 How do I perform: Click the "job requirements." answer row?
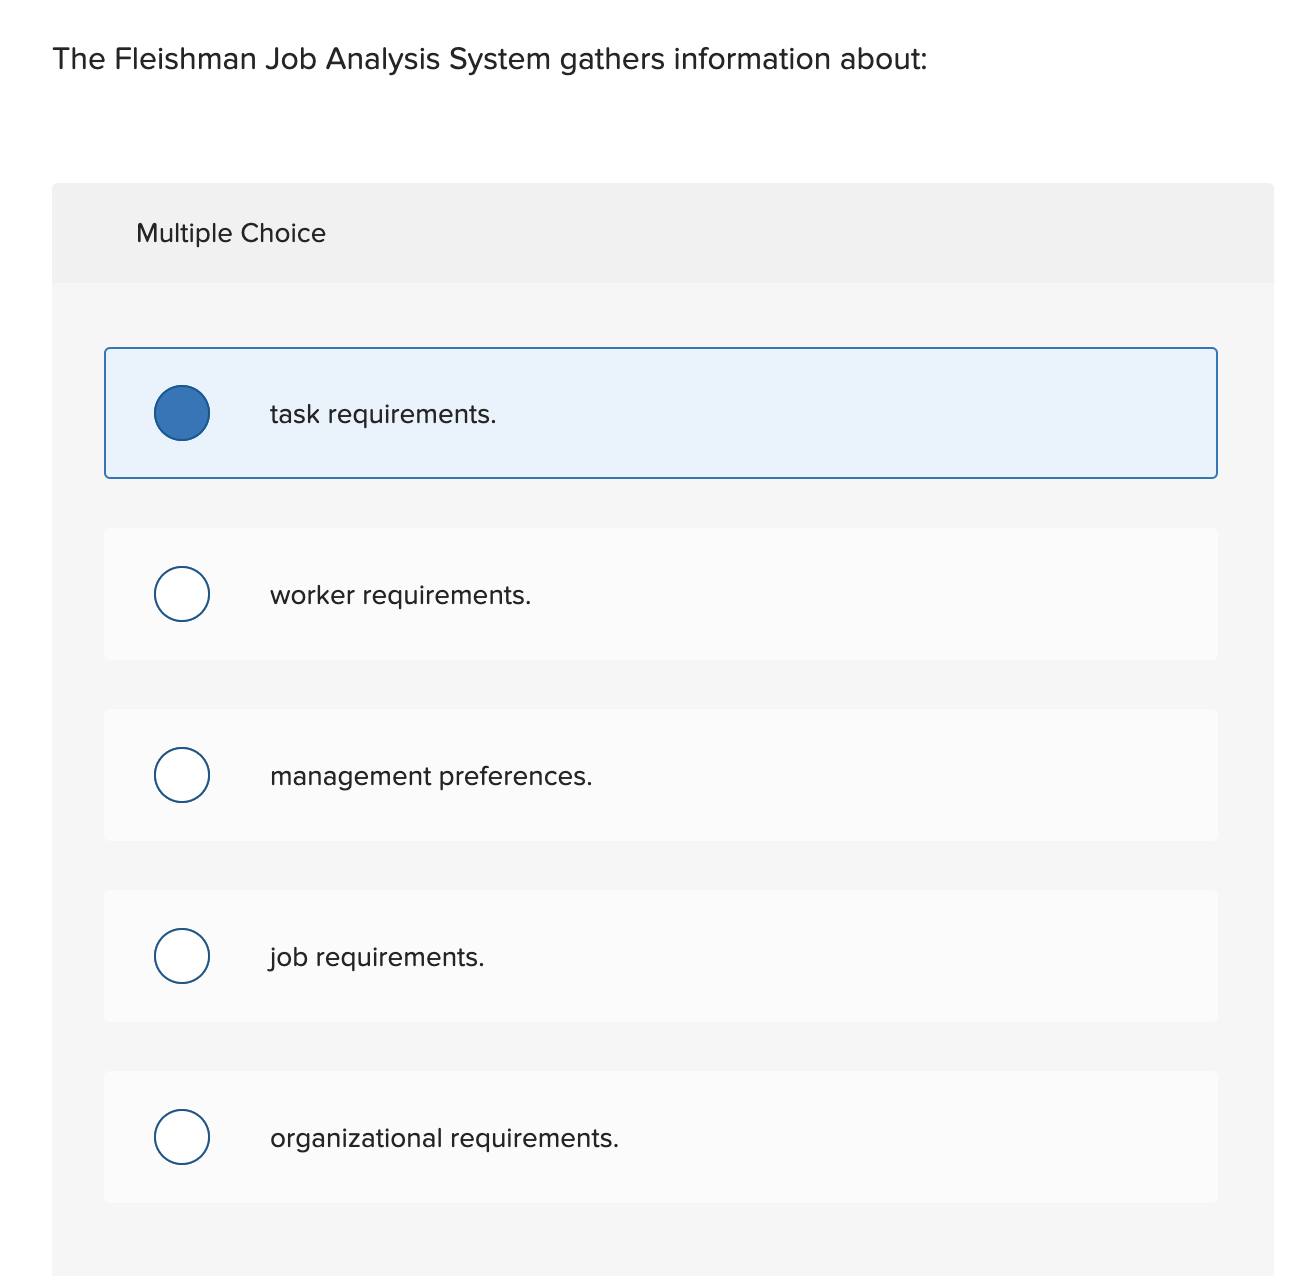(x=660, y=956)
